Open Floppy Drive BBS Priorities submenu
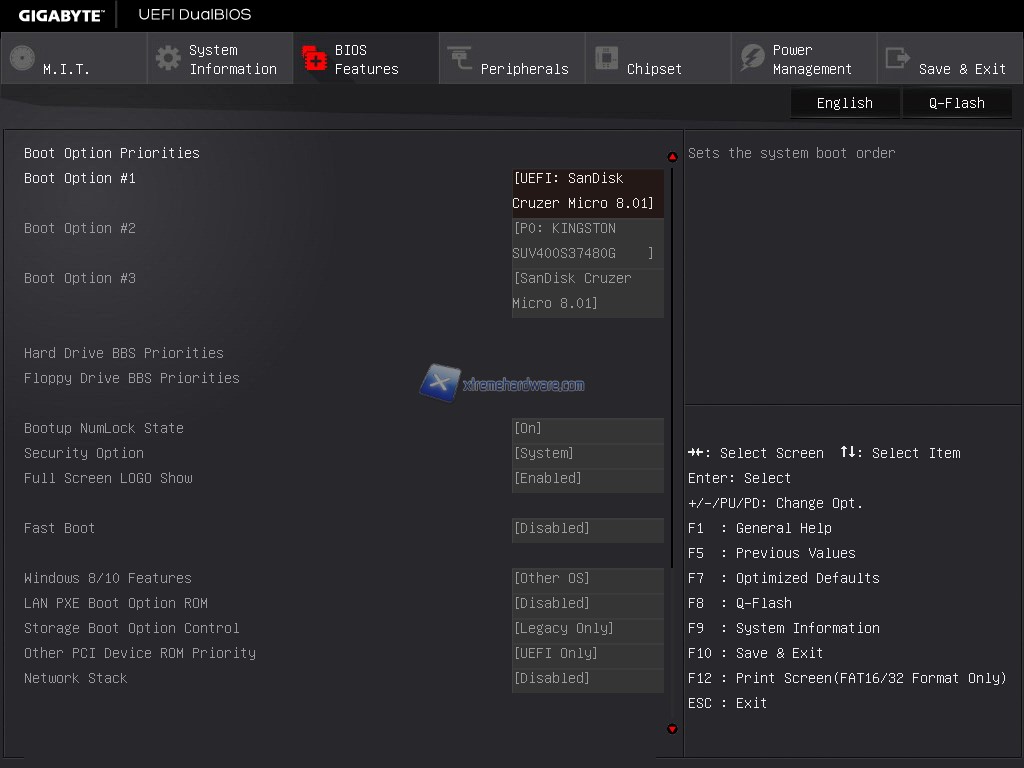 (132, 378)
